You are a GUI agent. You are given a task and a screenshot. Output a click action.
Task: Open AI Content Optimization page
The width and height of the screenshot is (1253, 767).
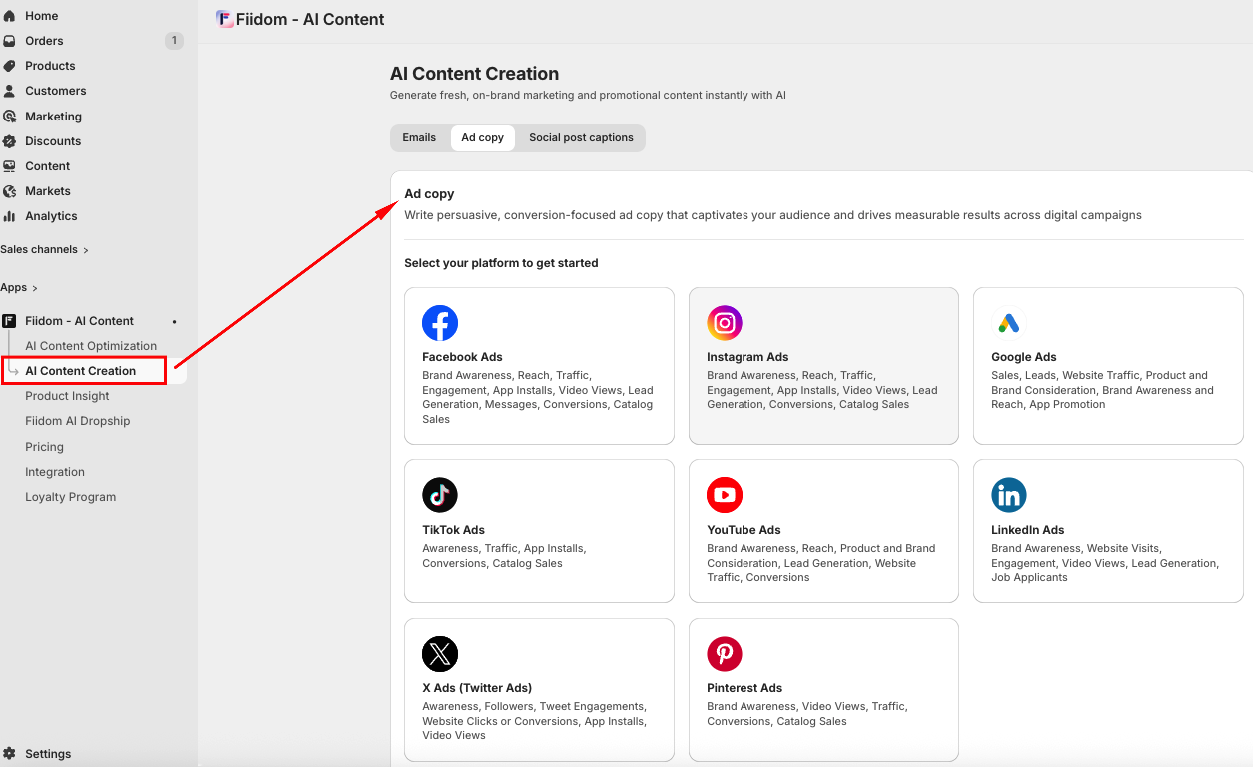(91, 346)
